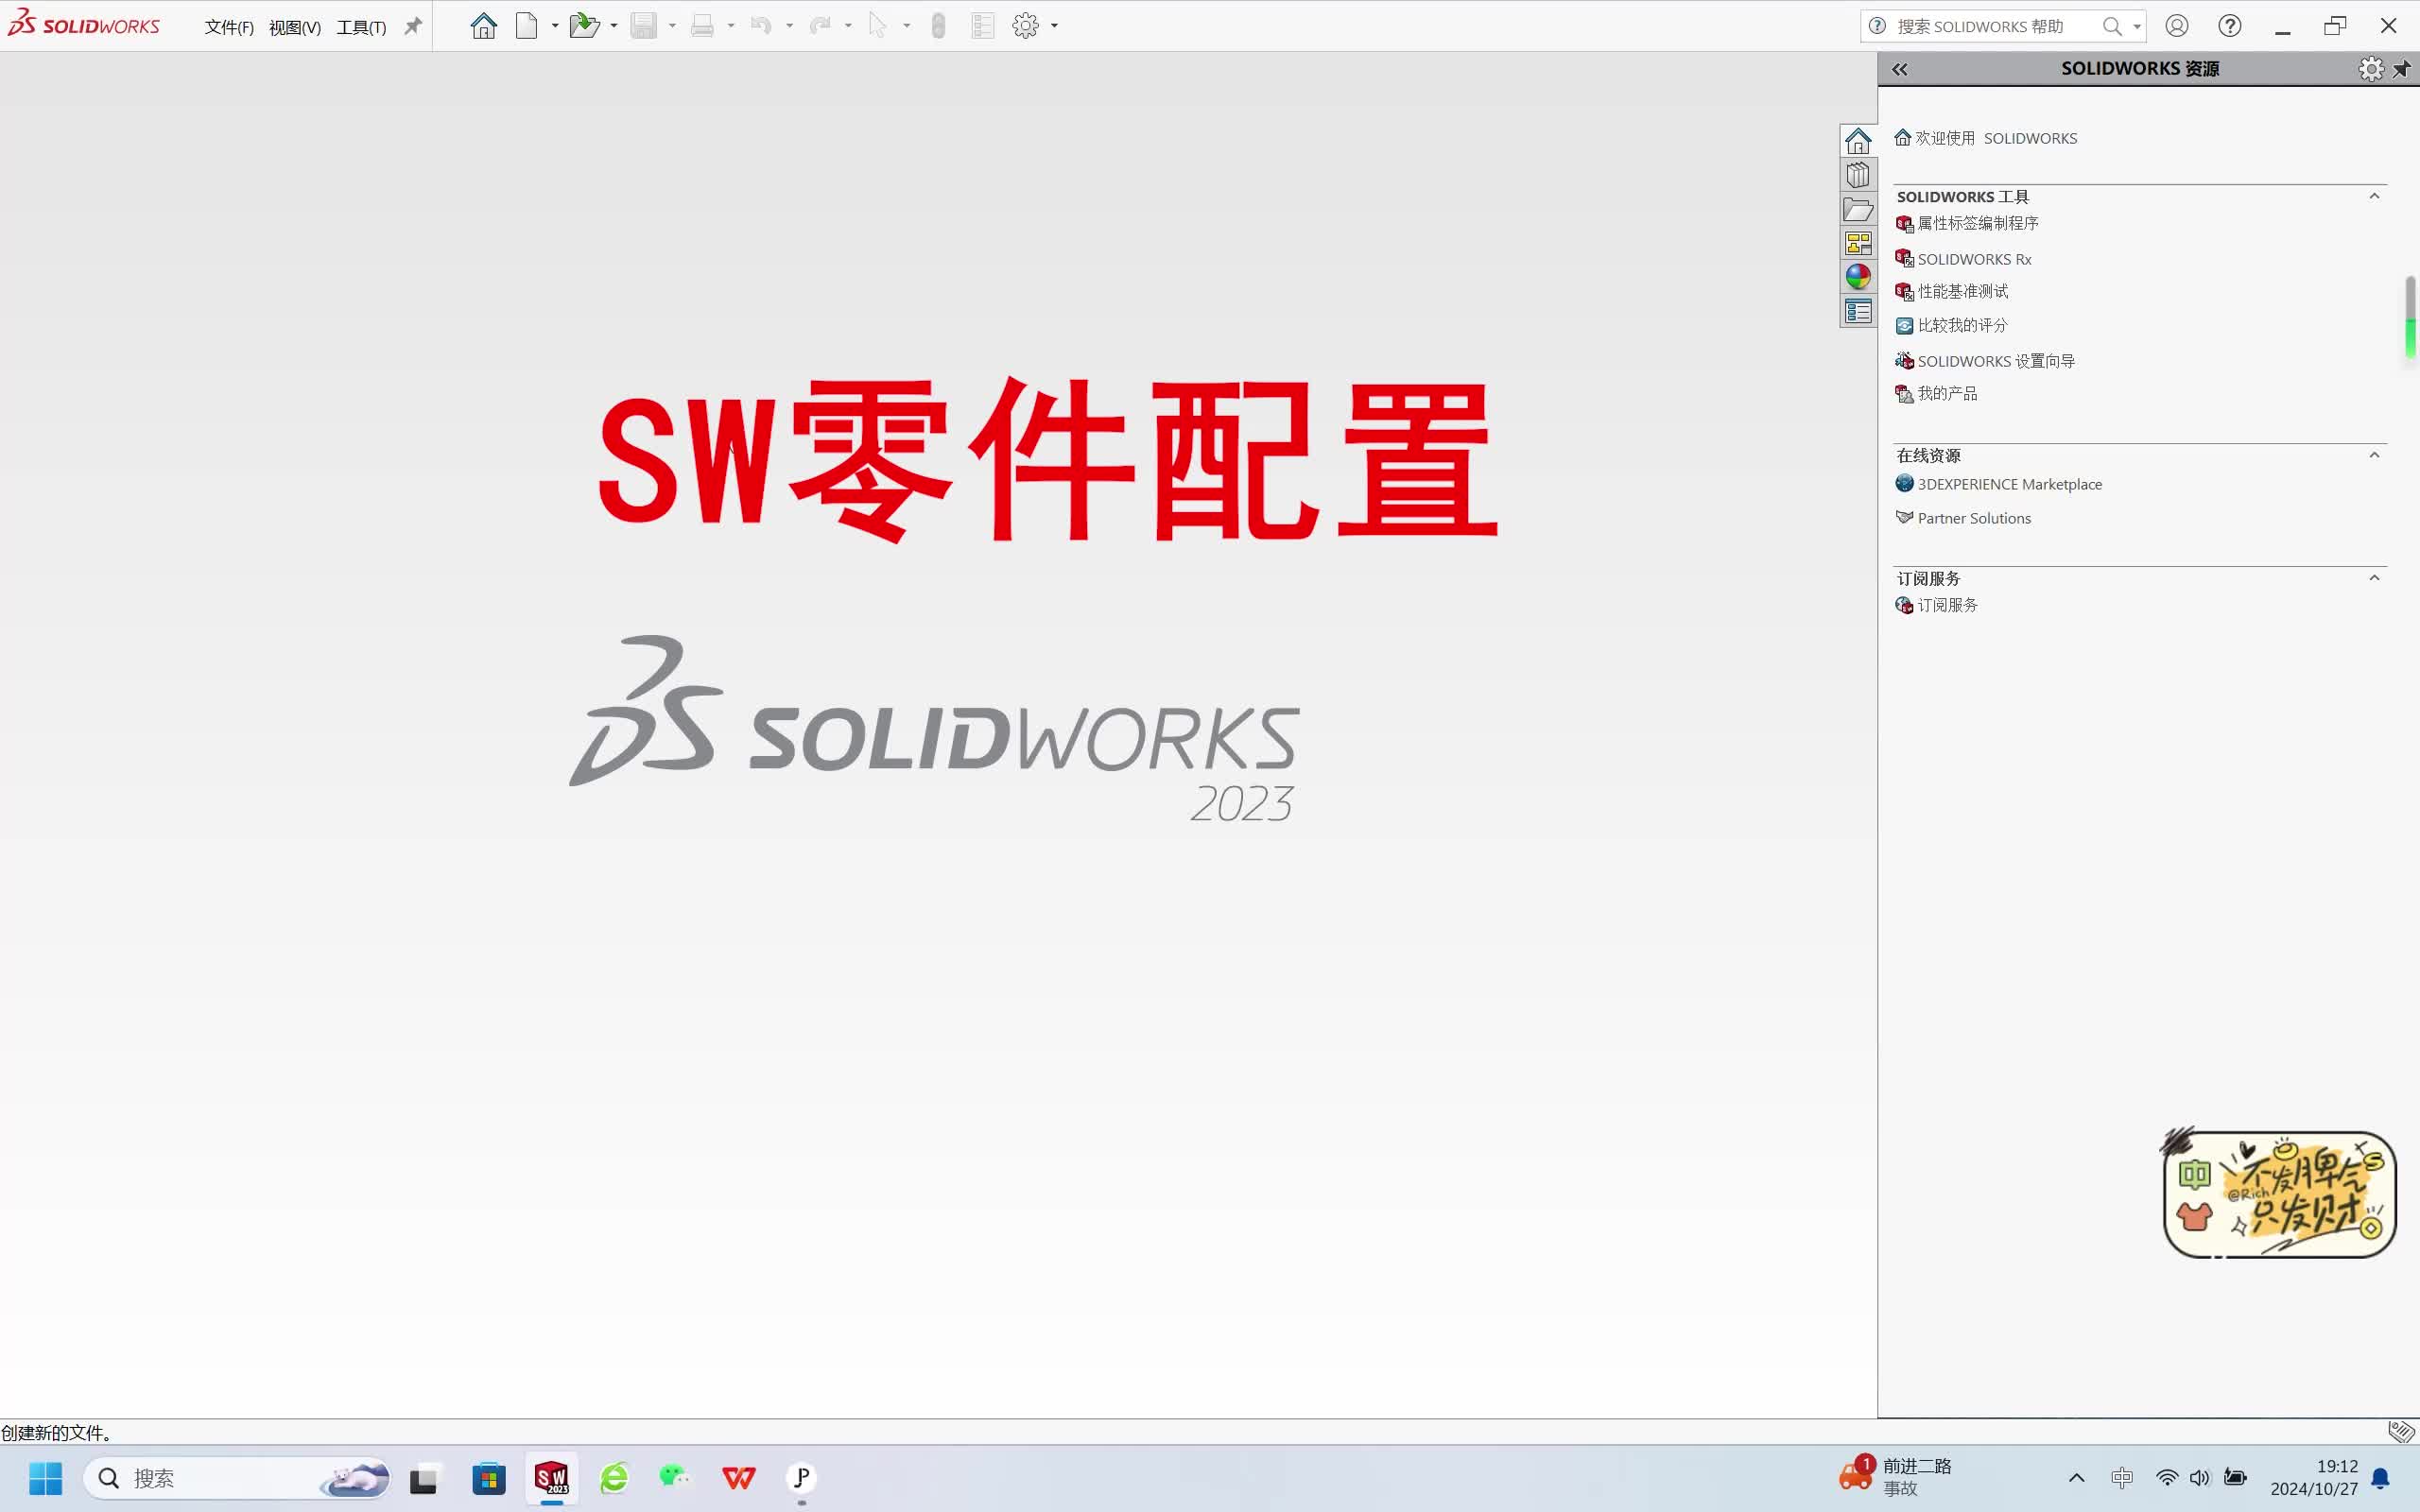Click the Save disk icon
This screenshot has width=2420, height=1512.
644,26
